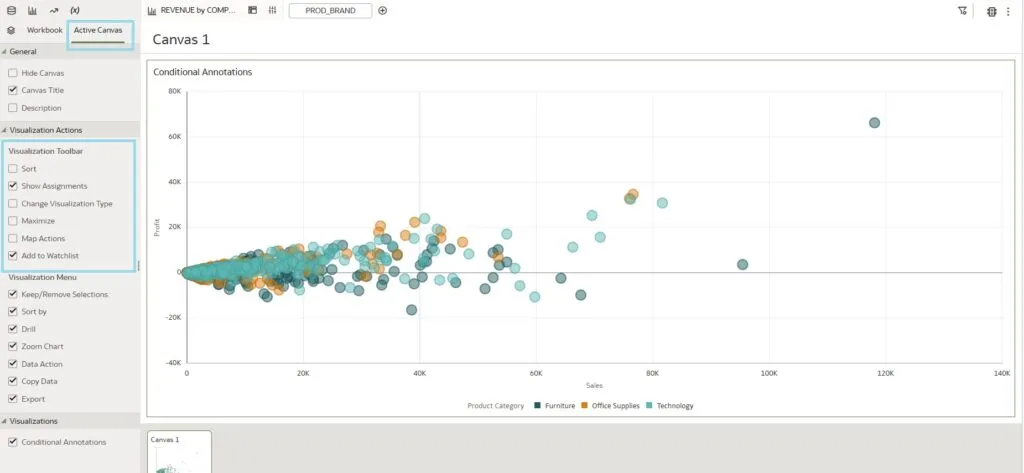
Task: Enable the Hide Canvas checkbox
Action: [12, 73]
